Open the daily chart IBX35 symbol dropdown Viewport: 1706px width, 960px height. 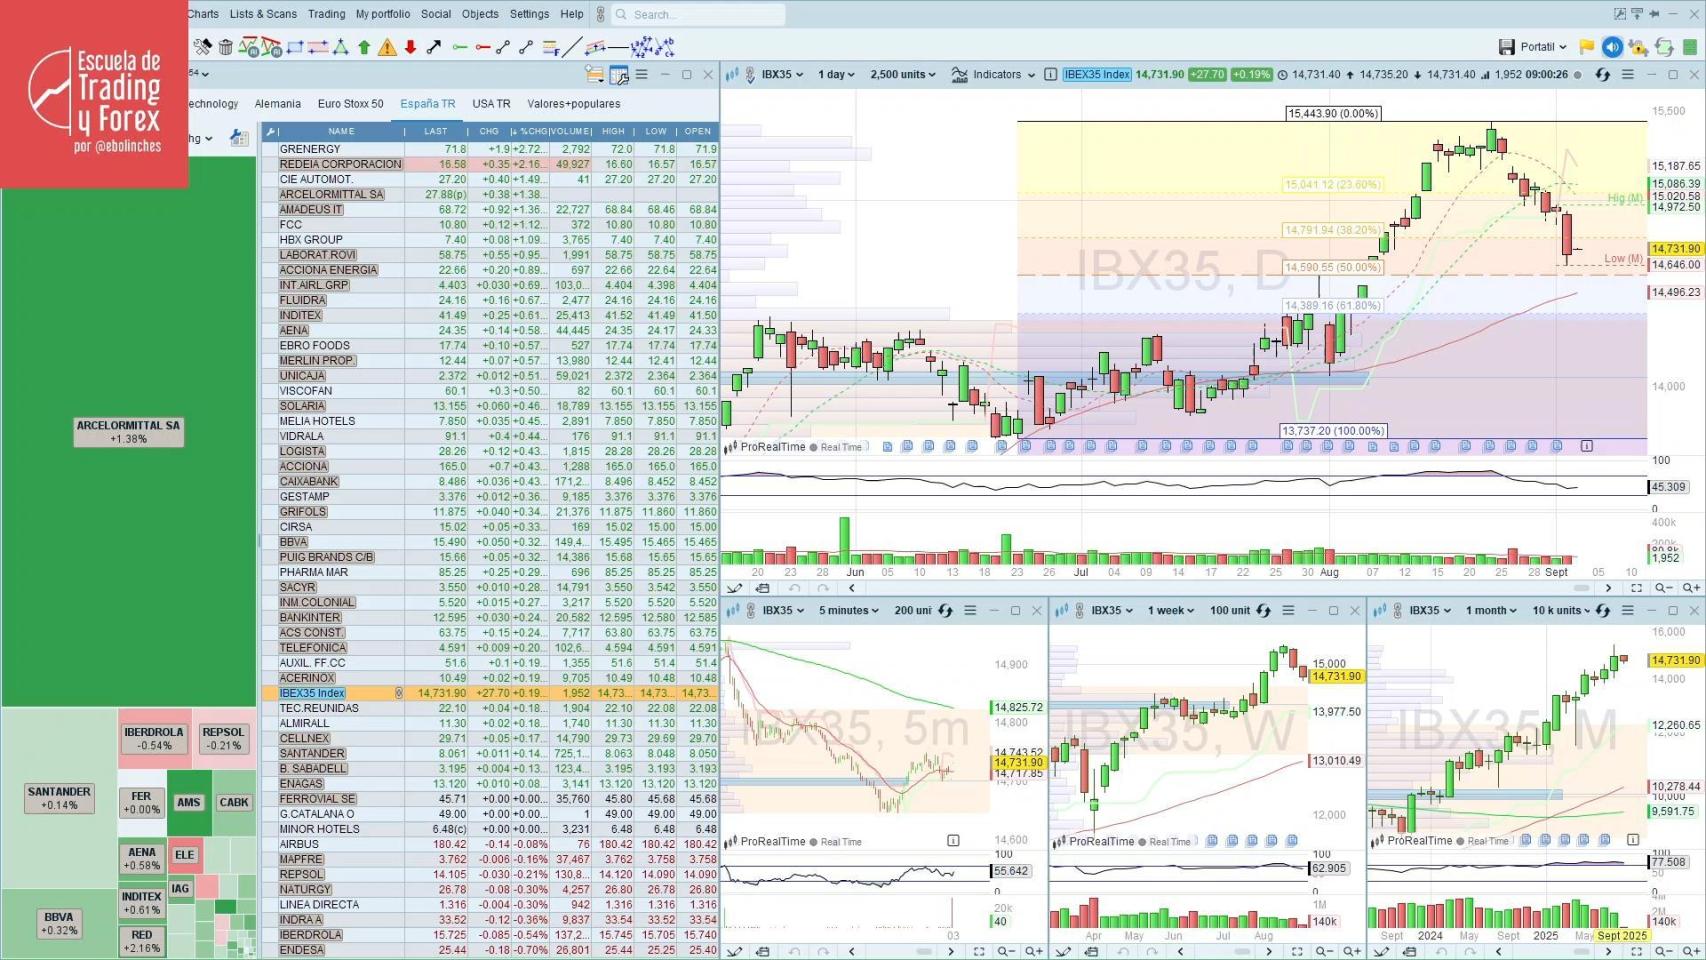(782, 74)
